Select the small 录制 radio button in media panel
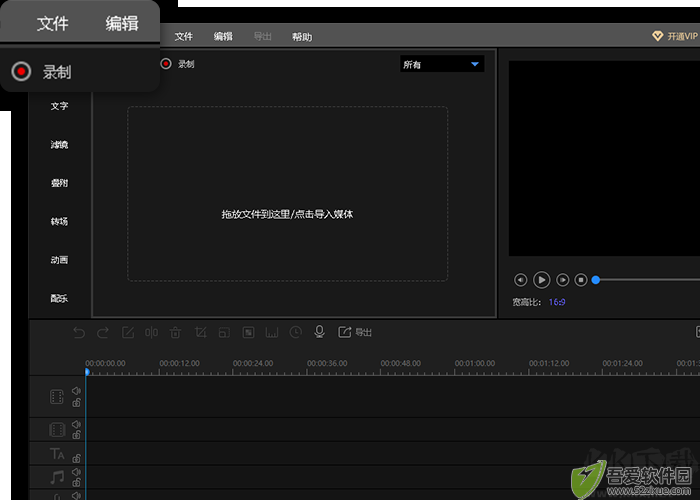The image size is (700, 500). pyautogui.click(x=166, y=64)
